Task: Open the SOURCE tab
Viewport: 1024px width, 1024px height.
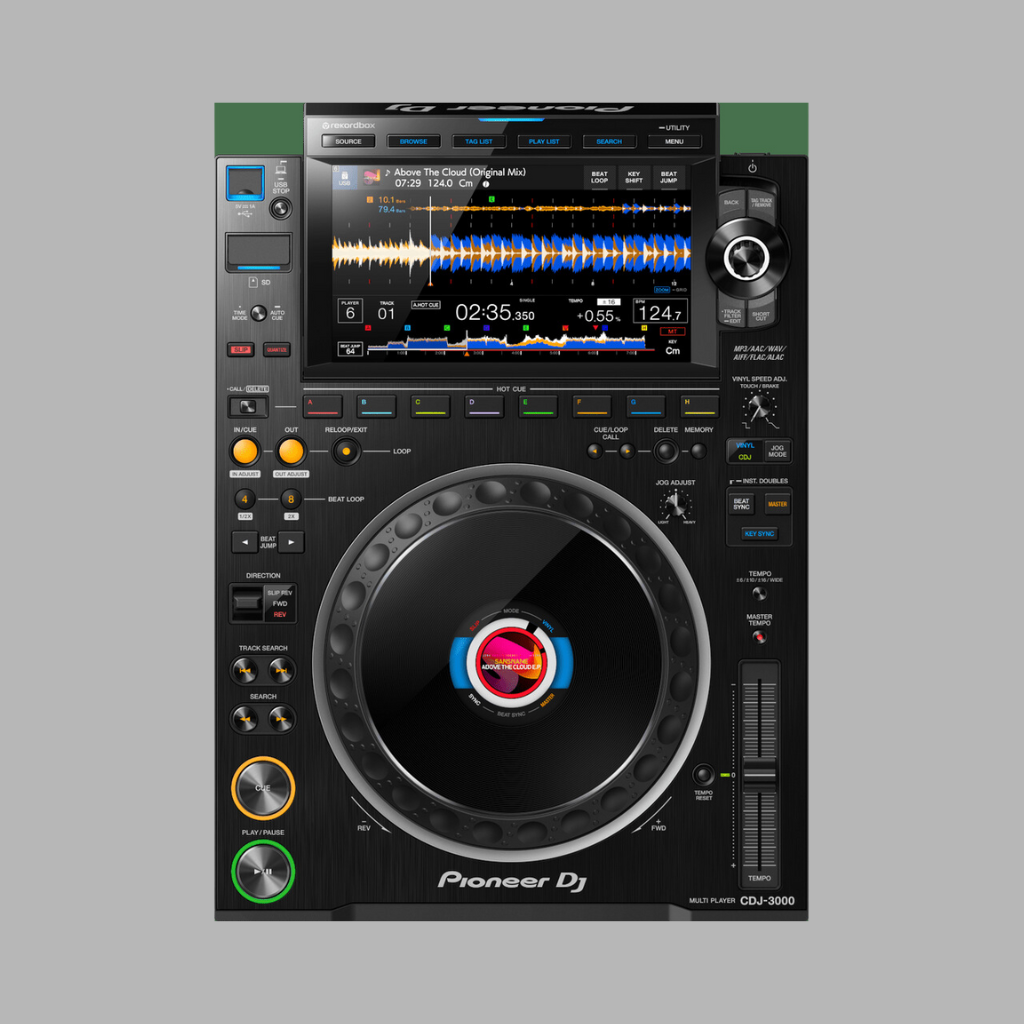Action: 349,141
